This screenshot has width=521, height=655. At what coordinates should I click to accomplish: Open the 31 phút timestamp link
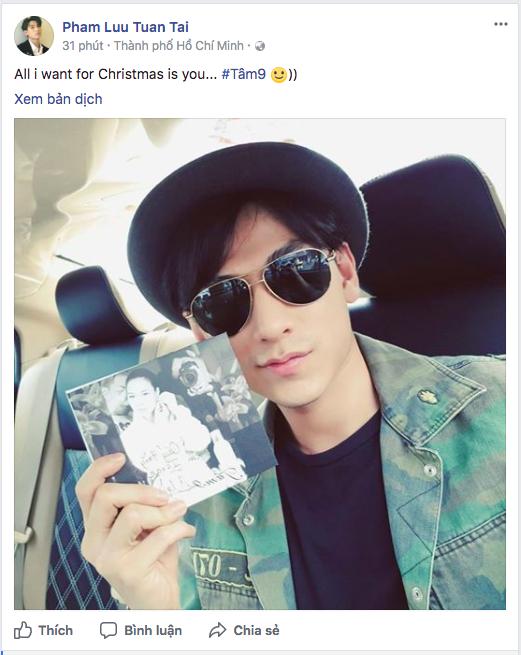pos(83,46)
